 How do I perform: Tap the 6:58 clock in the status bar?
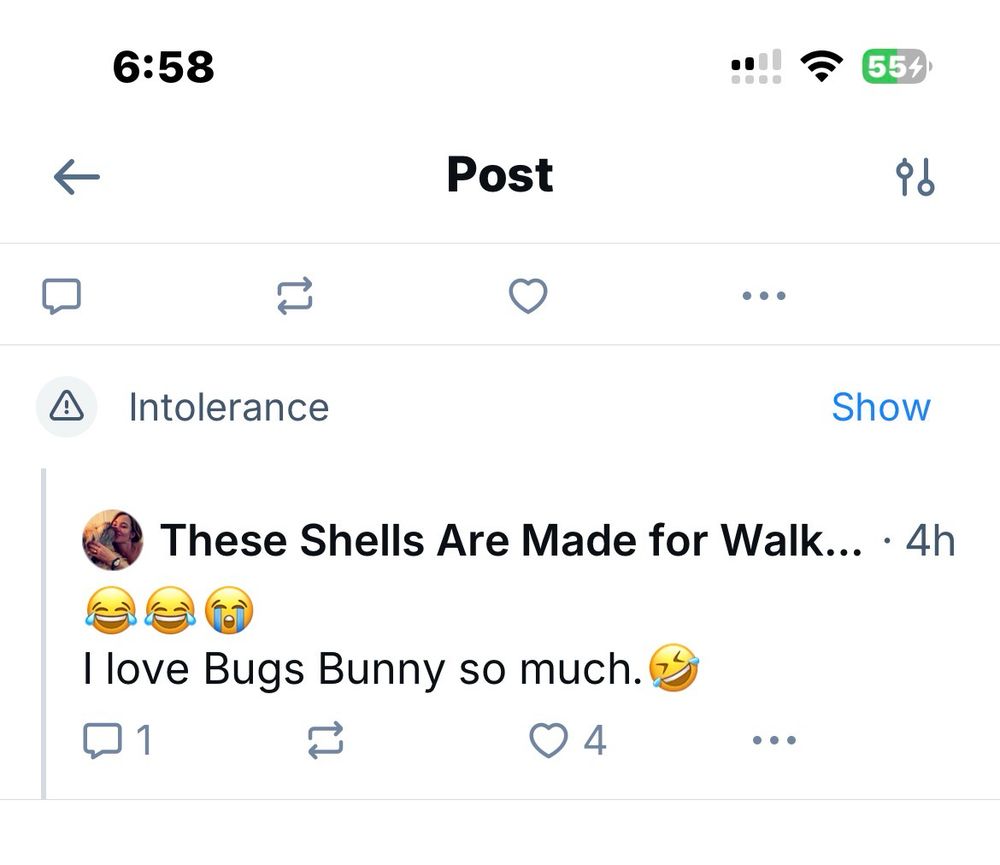(163, 67)
